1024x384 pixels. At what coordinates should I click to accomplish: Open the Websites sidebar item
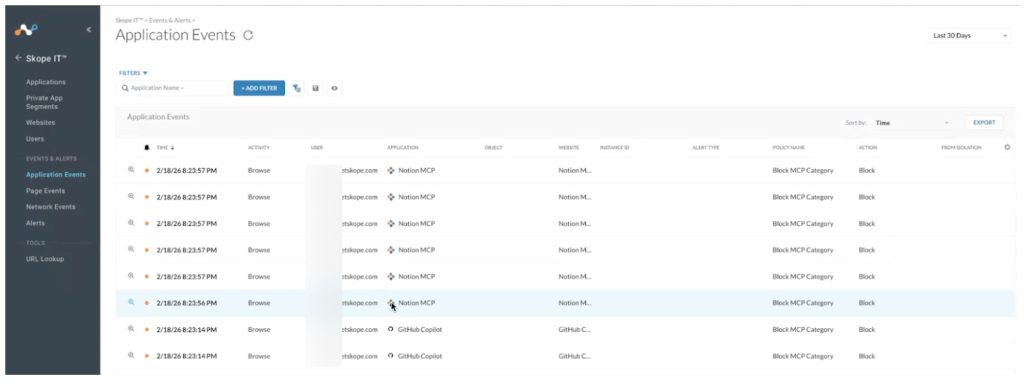coord(40,123)
